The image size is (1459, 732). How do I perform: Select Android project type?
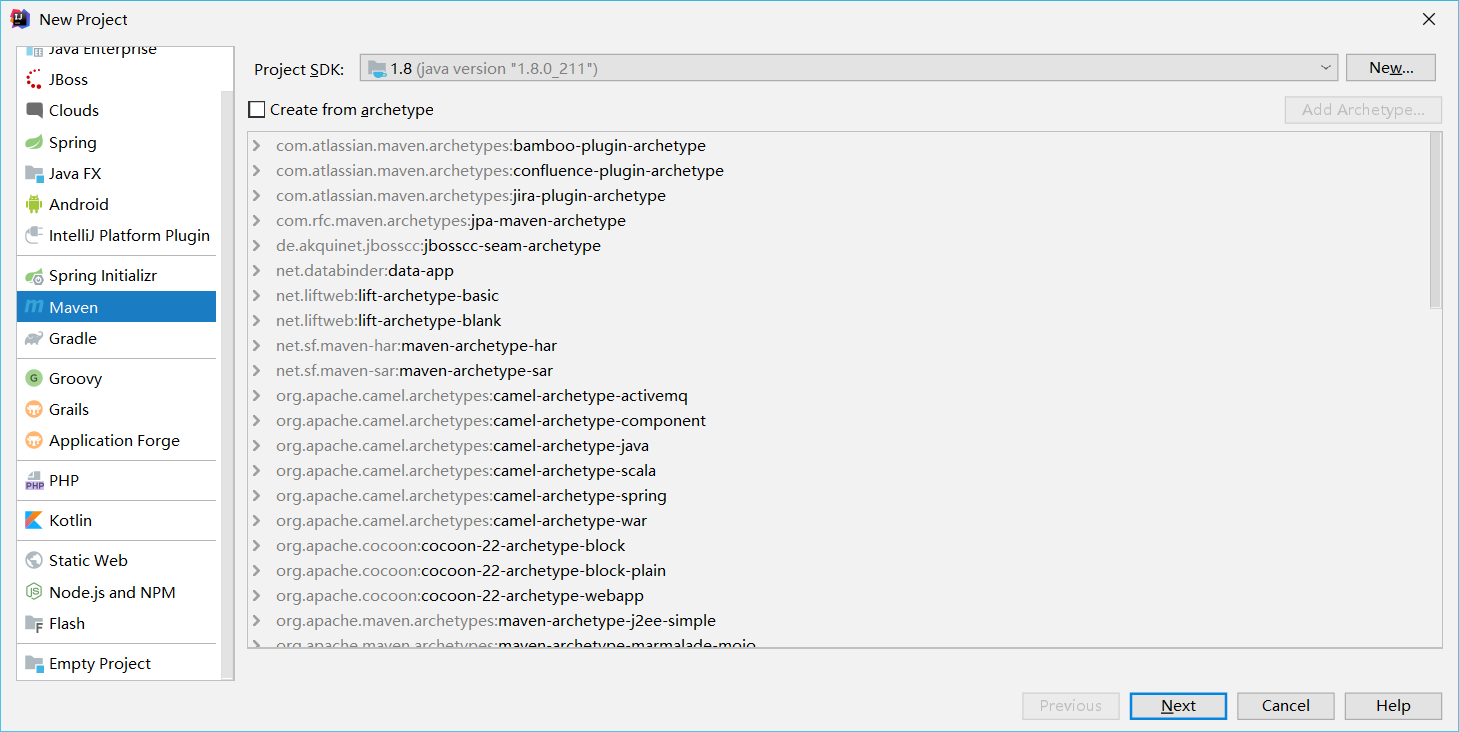pyautogui.click(x=116, y=205)
